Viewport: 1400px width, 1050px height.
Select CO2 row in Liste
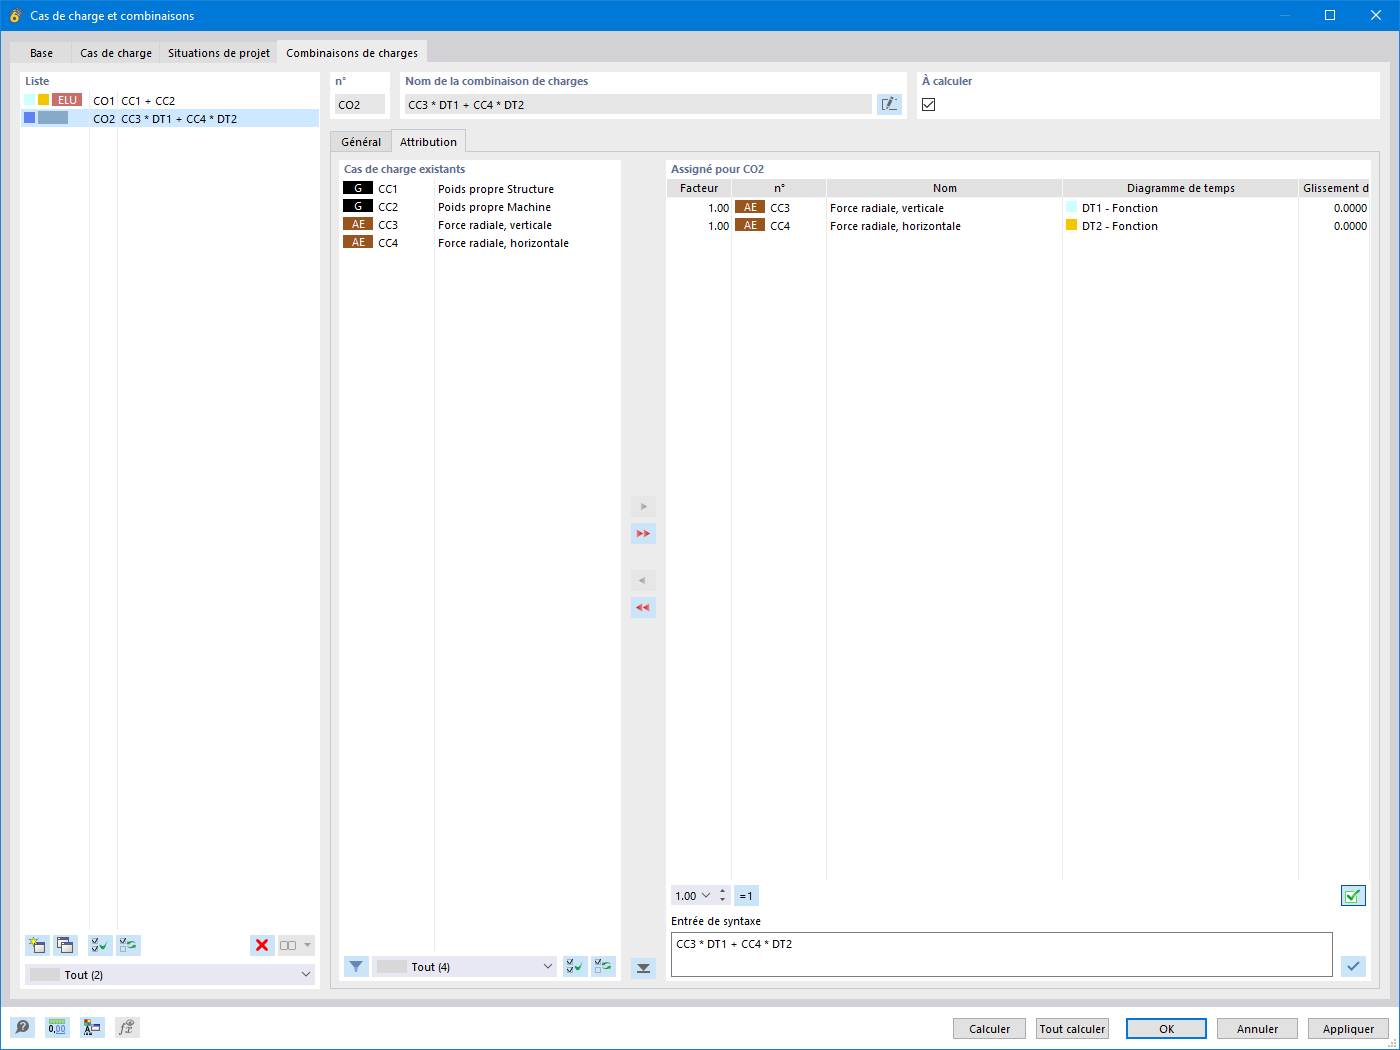click(x=170, y=118)
